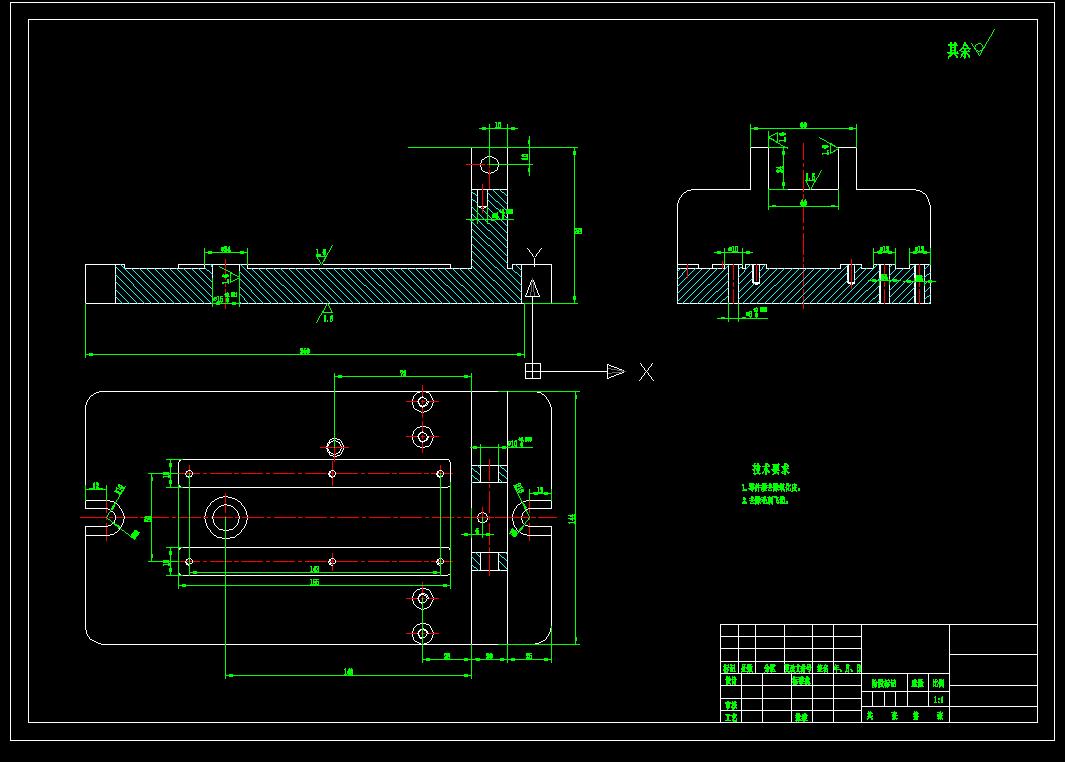Click the X axis label of UCS
1065x762 pixels.
[x=646, y=371]
